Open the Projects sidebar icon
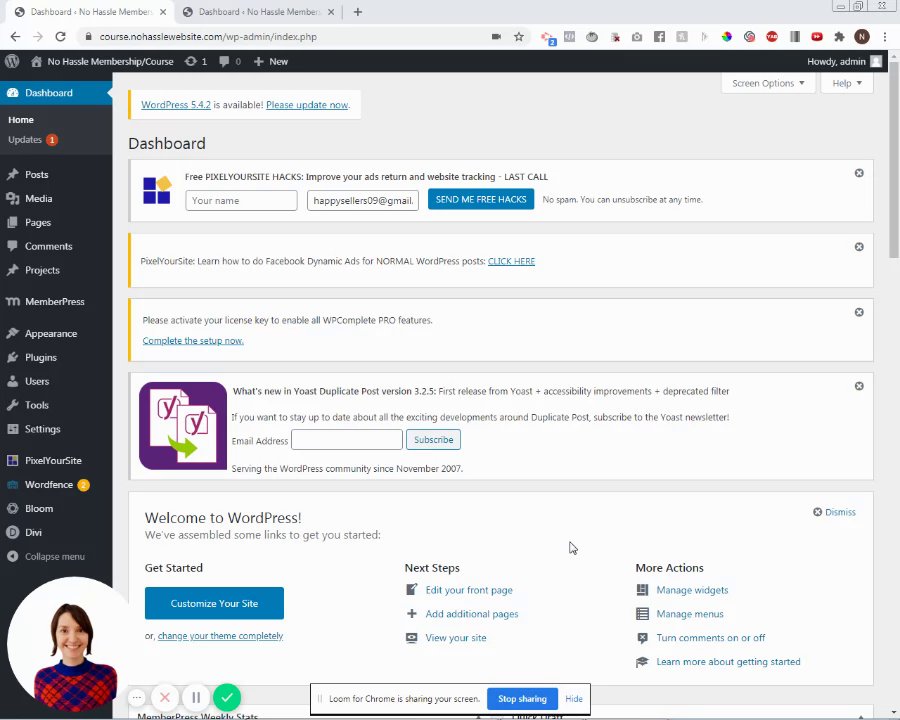Viewport: 900px width, 720px height. (x=13, y=270)
